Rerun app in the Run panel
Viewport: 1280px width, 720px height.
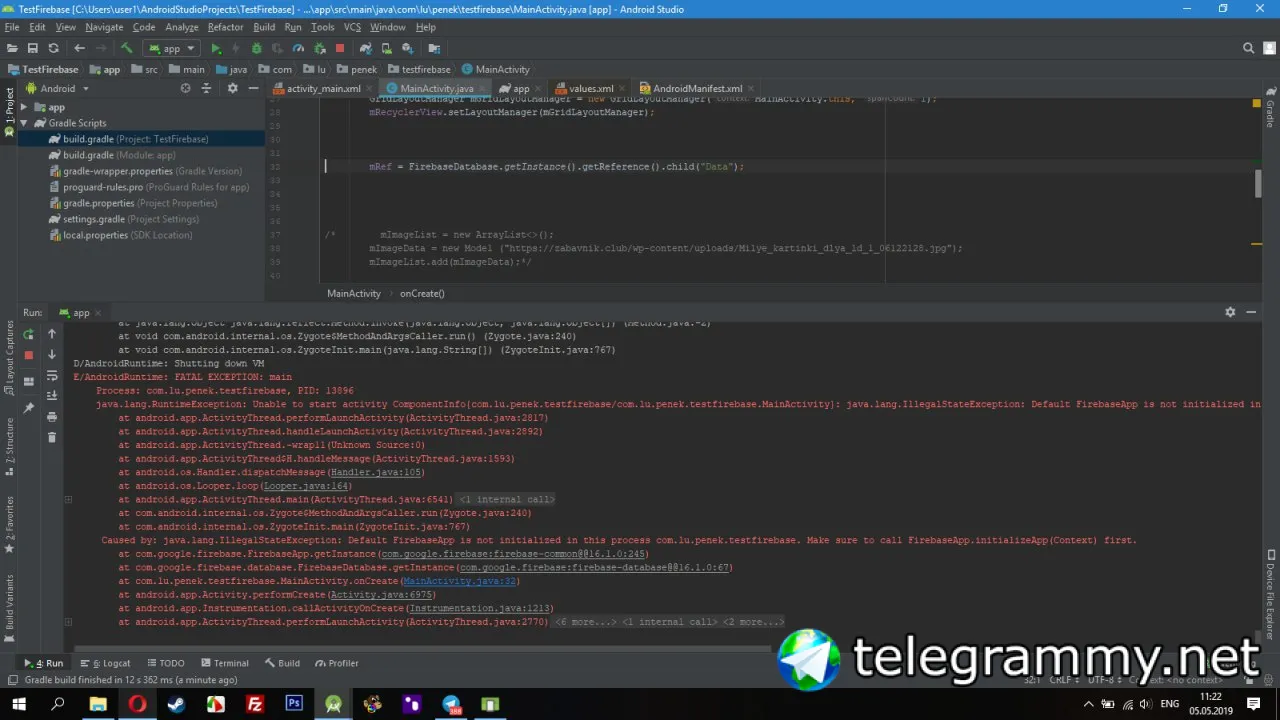tap(28, 335)
